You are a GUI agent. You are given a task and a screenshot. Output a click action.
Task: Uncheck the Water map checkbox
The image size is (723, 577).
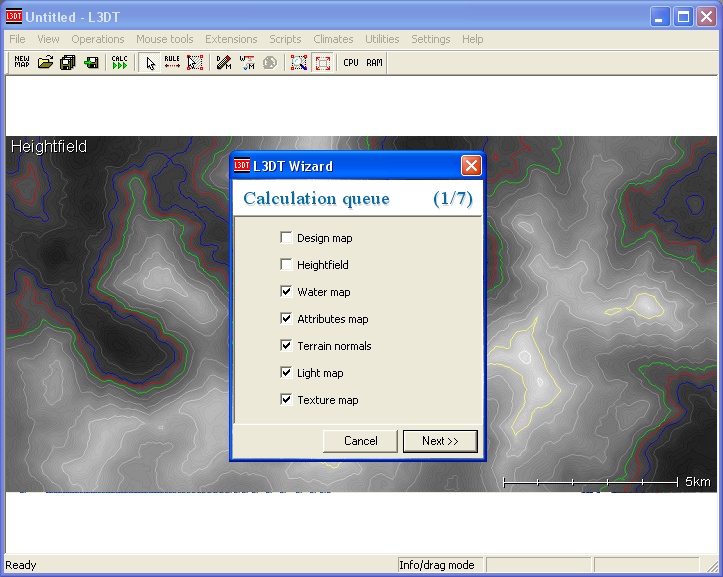287,292
